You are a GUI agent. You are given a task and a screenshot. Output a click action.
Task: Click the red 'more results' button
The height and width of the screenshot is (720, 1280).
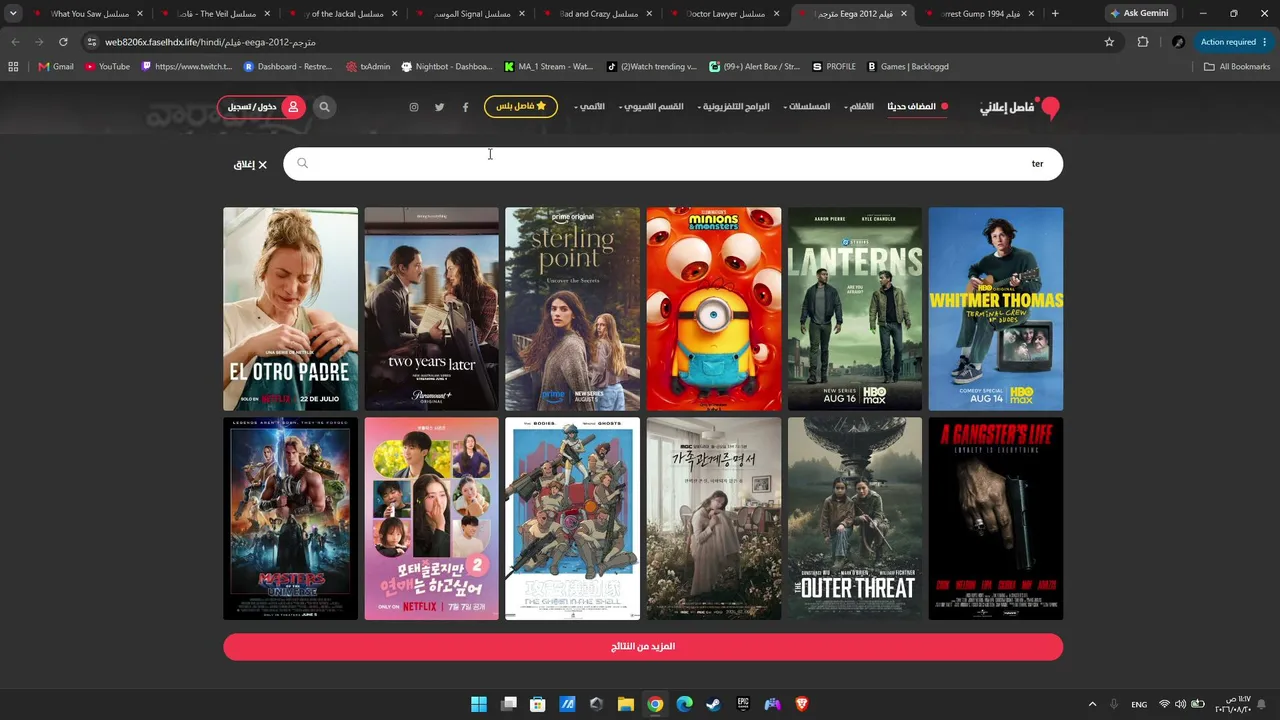click(x=643, y=647)
